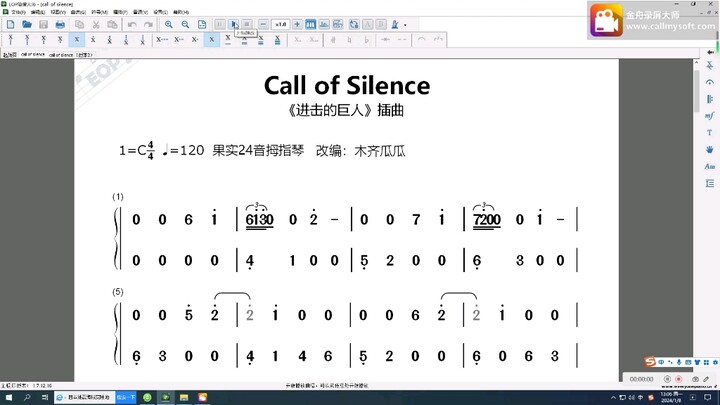Open the hand fingering tool in sidebar
This screenshot has width=720, height=405.
710,149
